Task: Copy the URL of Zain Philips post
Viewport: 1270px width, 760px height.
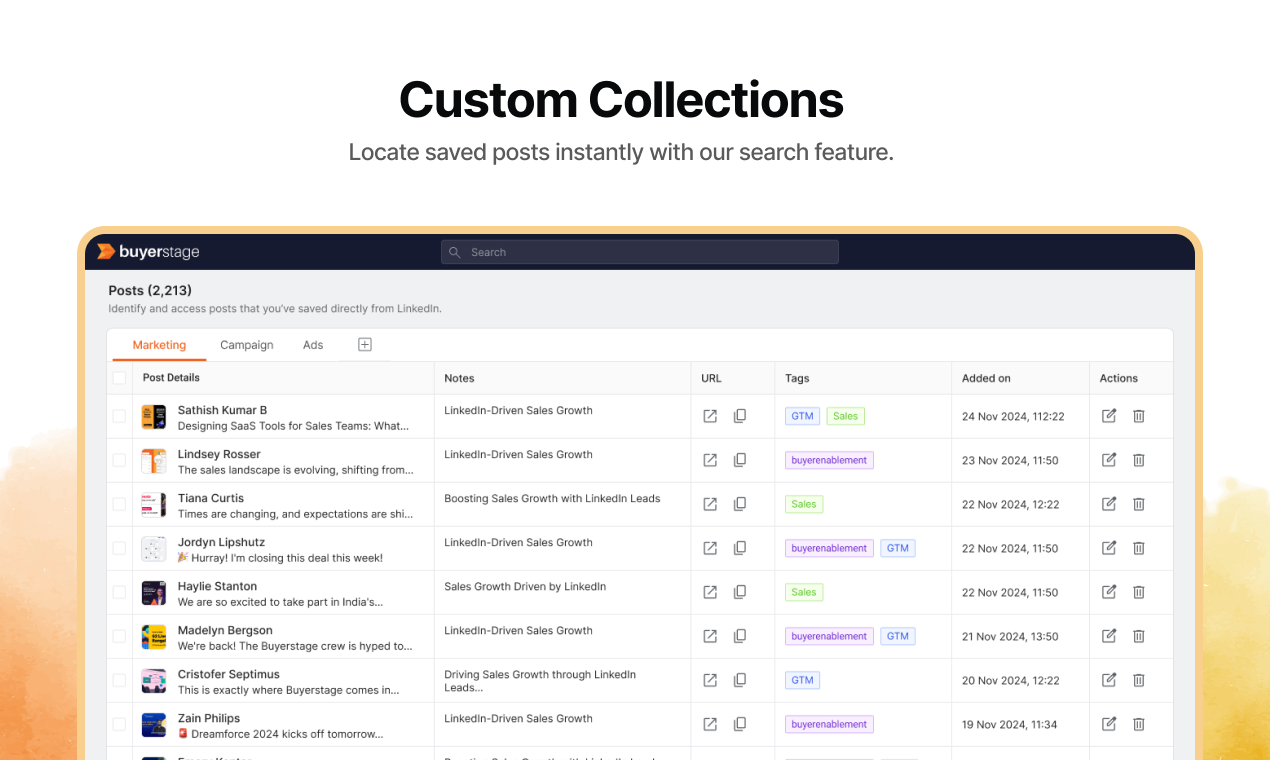Action: (740, 724)
